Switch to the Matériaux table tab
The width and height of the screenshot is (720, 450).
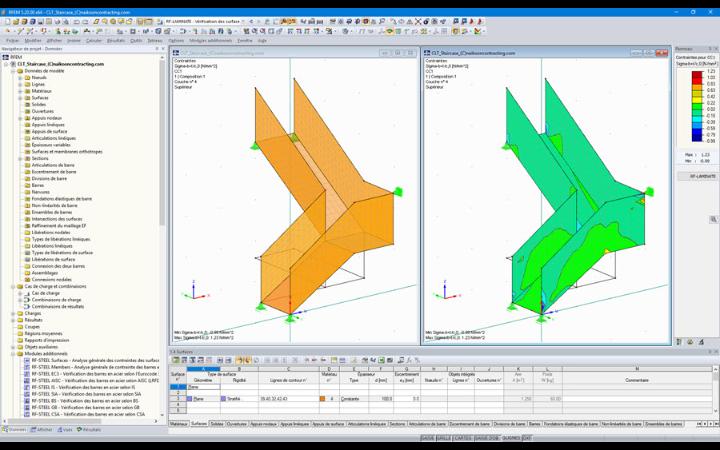(179, 424)
